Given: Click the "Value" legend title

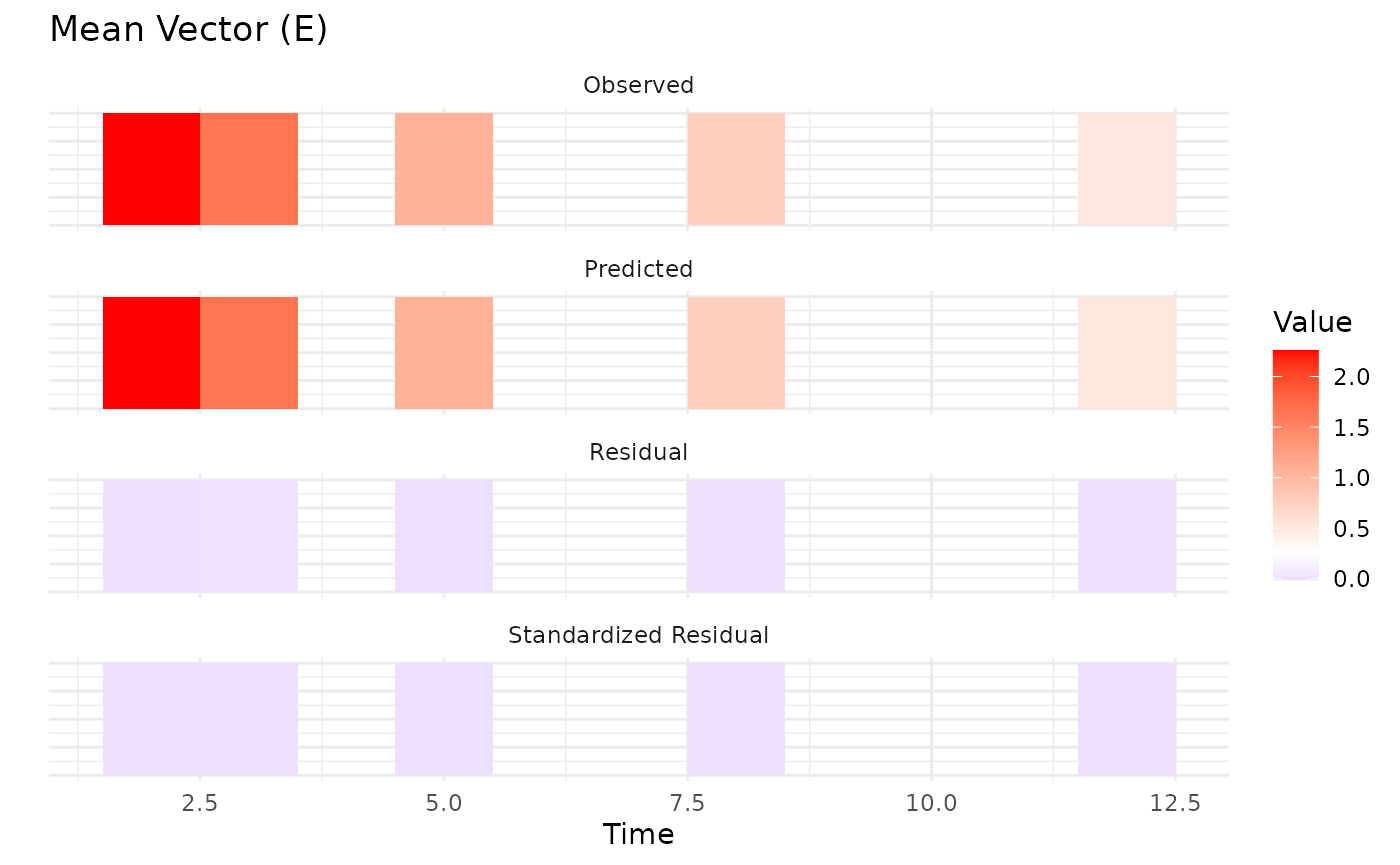Looking at the screenshot, I should (1312, 323).
